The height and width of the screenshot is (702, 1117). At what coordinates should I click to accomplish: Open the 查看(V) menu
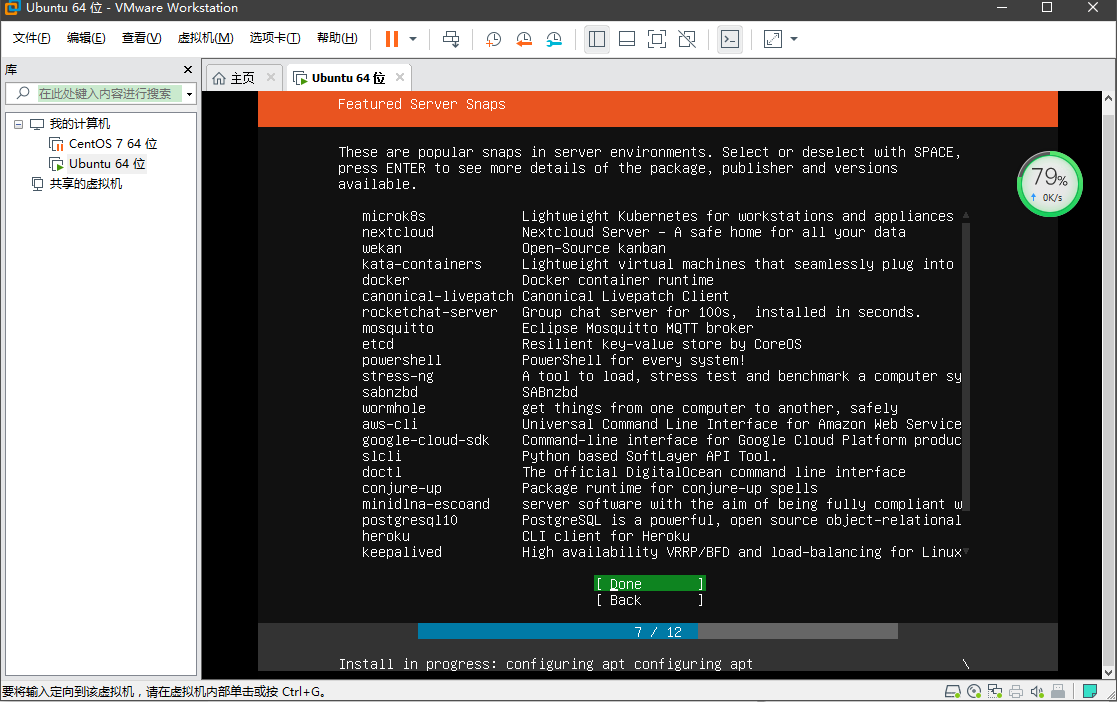(x=141, y=38)
